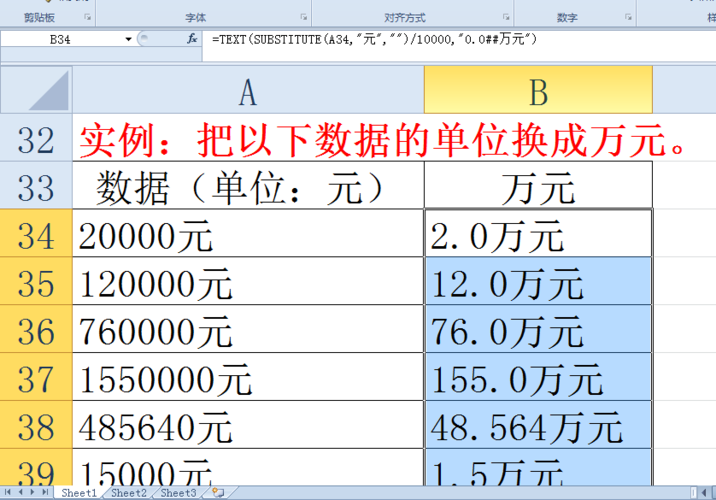Click the horizontal scrollbar left arrow
716x500 pixels.
[x=704, y=493]
